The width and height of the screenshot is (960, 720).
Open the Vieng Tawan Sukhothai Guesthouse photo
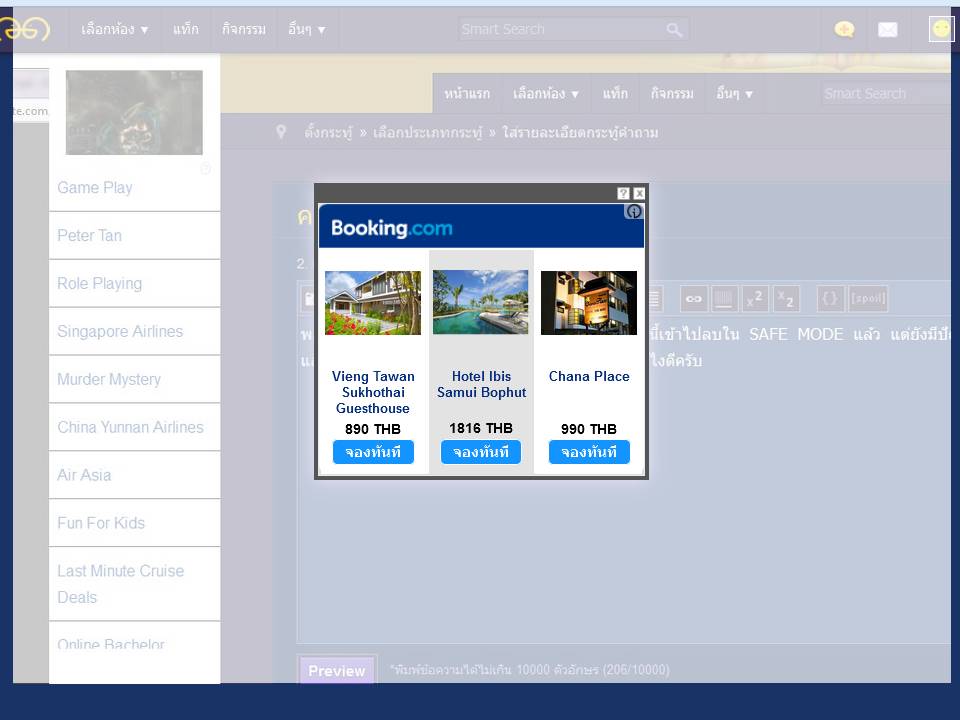pyautogui.click(x=373, y=303)
